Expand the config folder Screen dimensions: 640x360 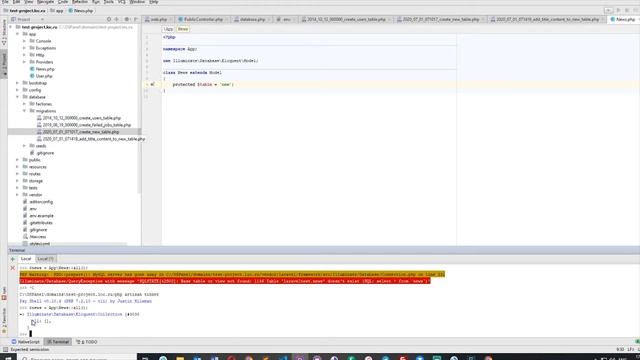[18, 90]
